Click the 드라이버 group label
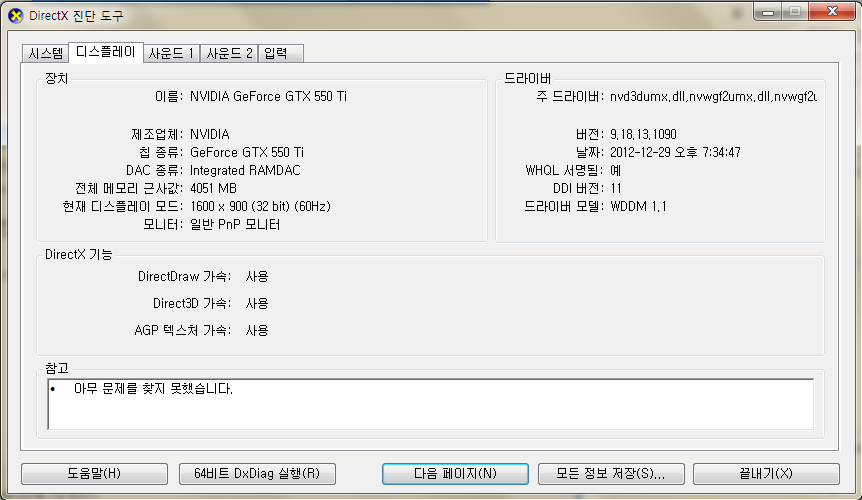The height and width of the screenshot is (500, 862). pos(527,79)
